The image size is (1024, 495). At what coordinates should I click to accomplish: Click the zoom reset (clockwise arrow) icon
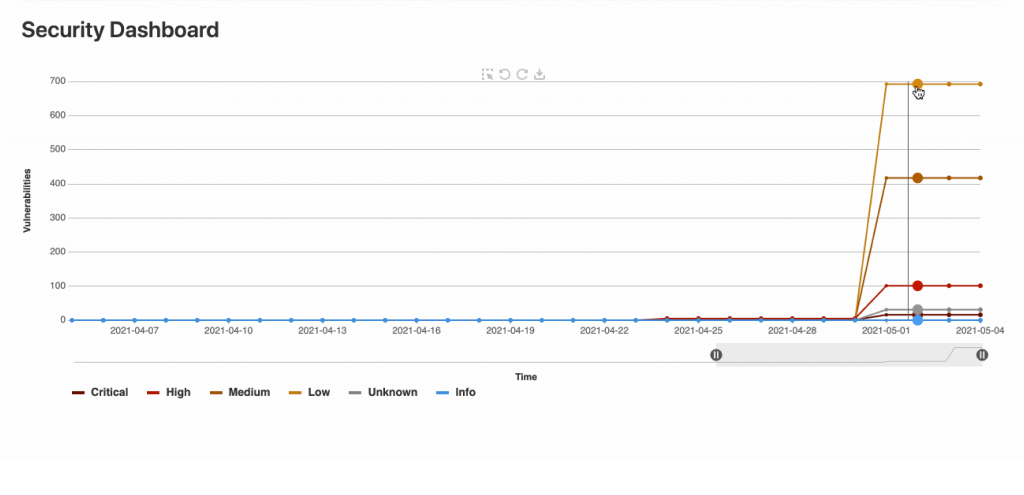[522, 74]
